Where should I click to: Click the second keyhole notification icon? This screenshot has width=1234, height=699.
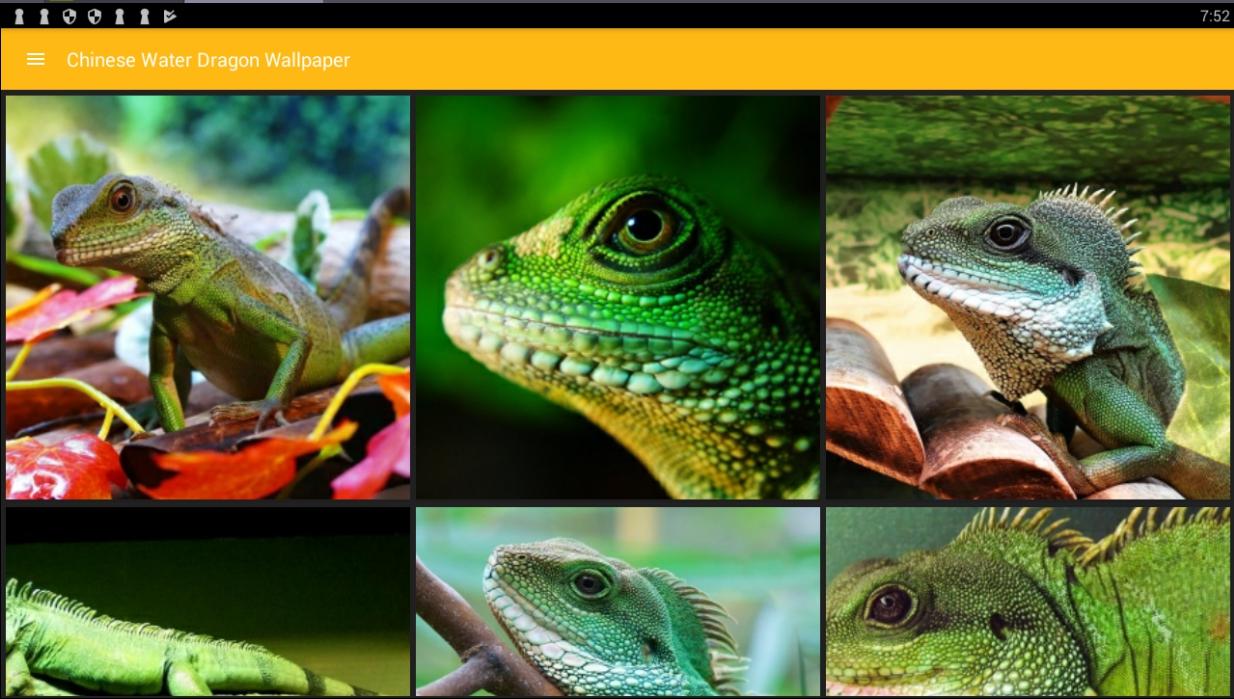(44, 16)
